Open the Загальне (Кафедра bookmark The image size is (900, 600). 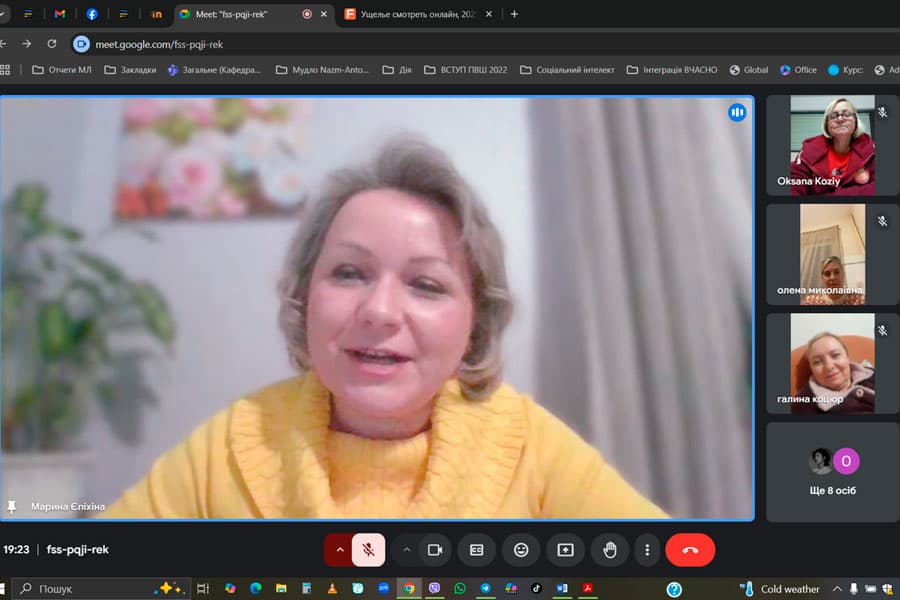pos(215,70)
